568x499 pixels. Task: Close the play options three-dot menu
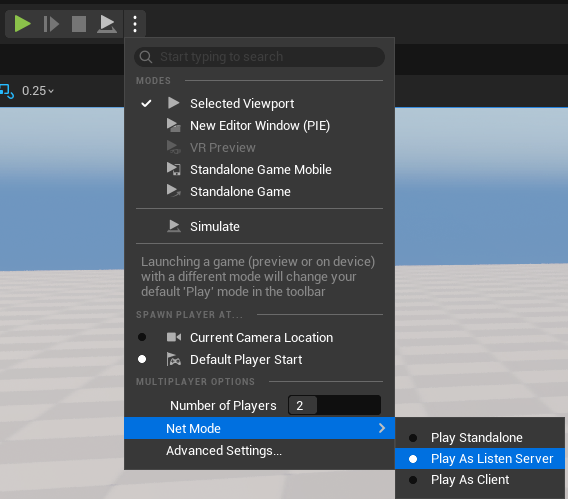point(135,24)
